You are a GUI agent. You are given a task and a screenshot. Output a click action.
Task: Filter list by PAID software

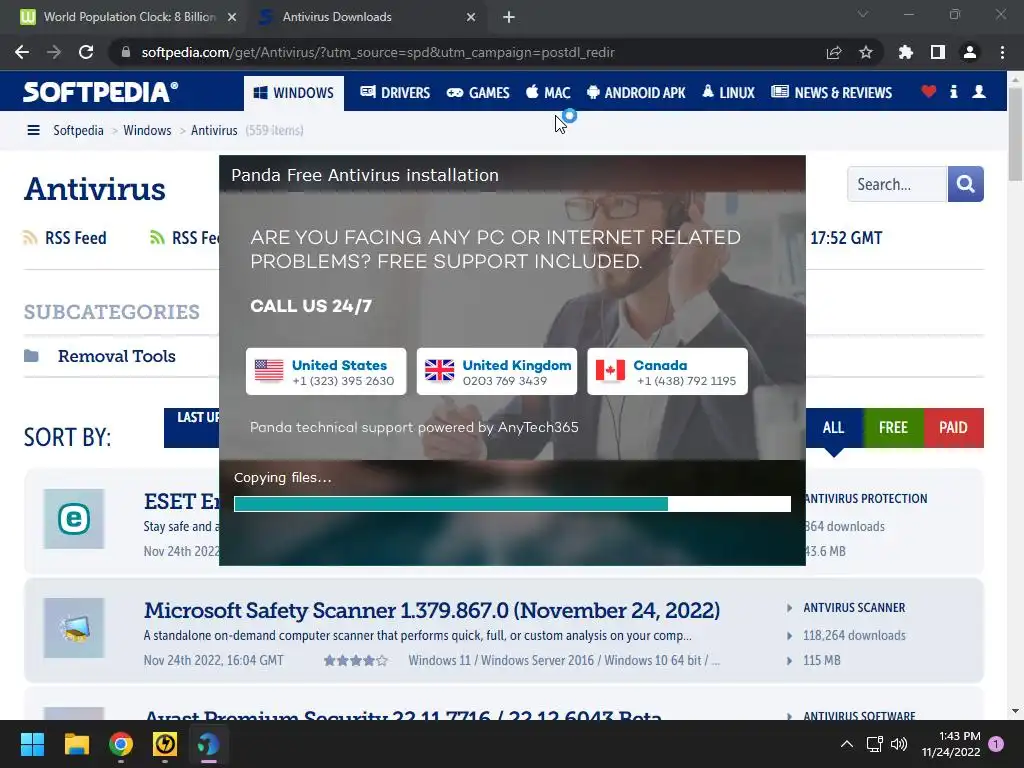click(x=953, y=428)
